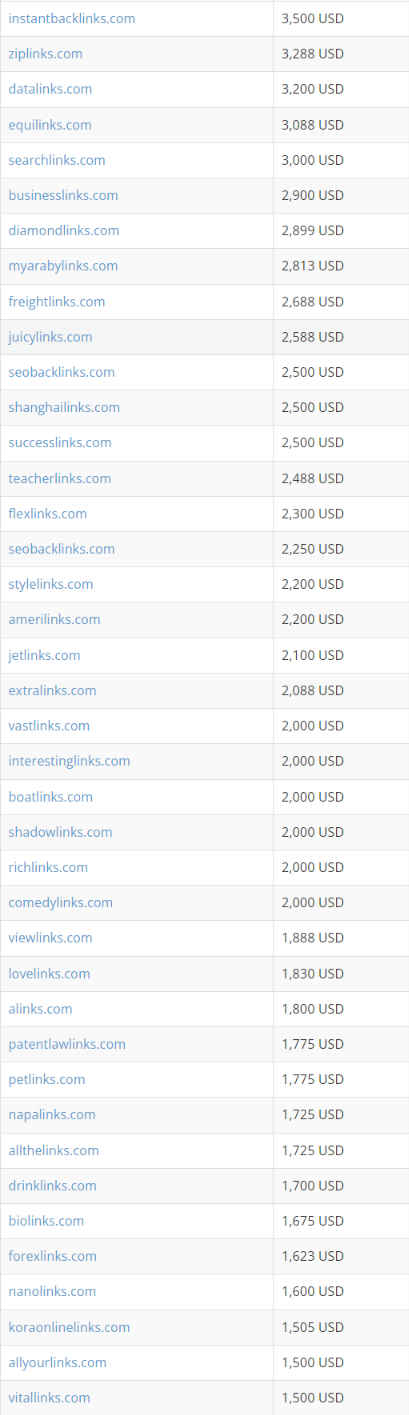Visit the searchlinks.com entry
Screen dimensions: 409x1415
click(57, 160)
